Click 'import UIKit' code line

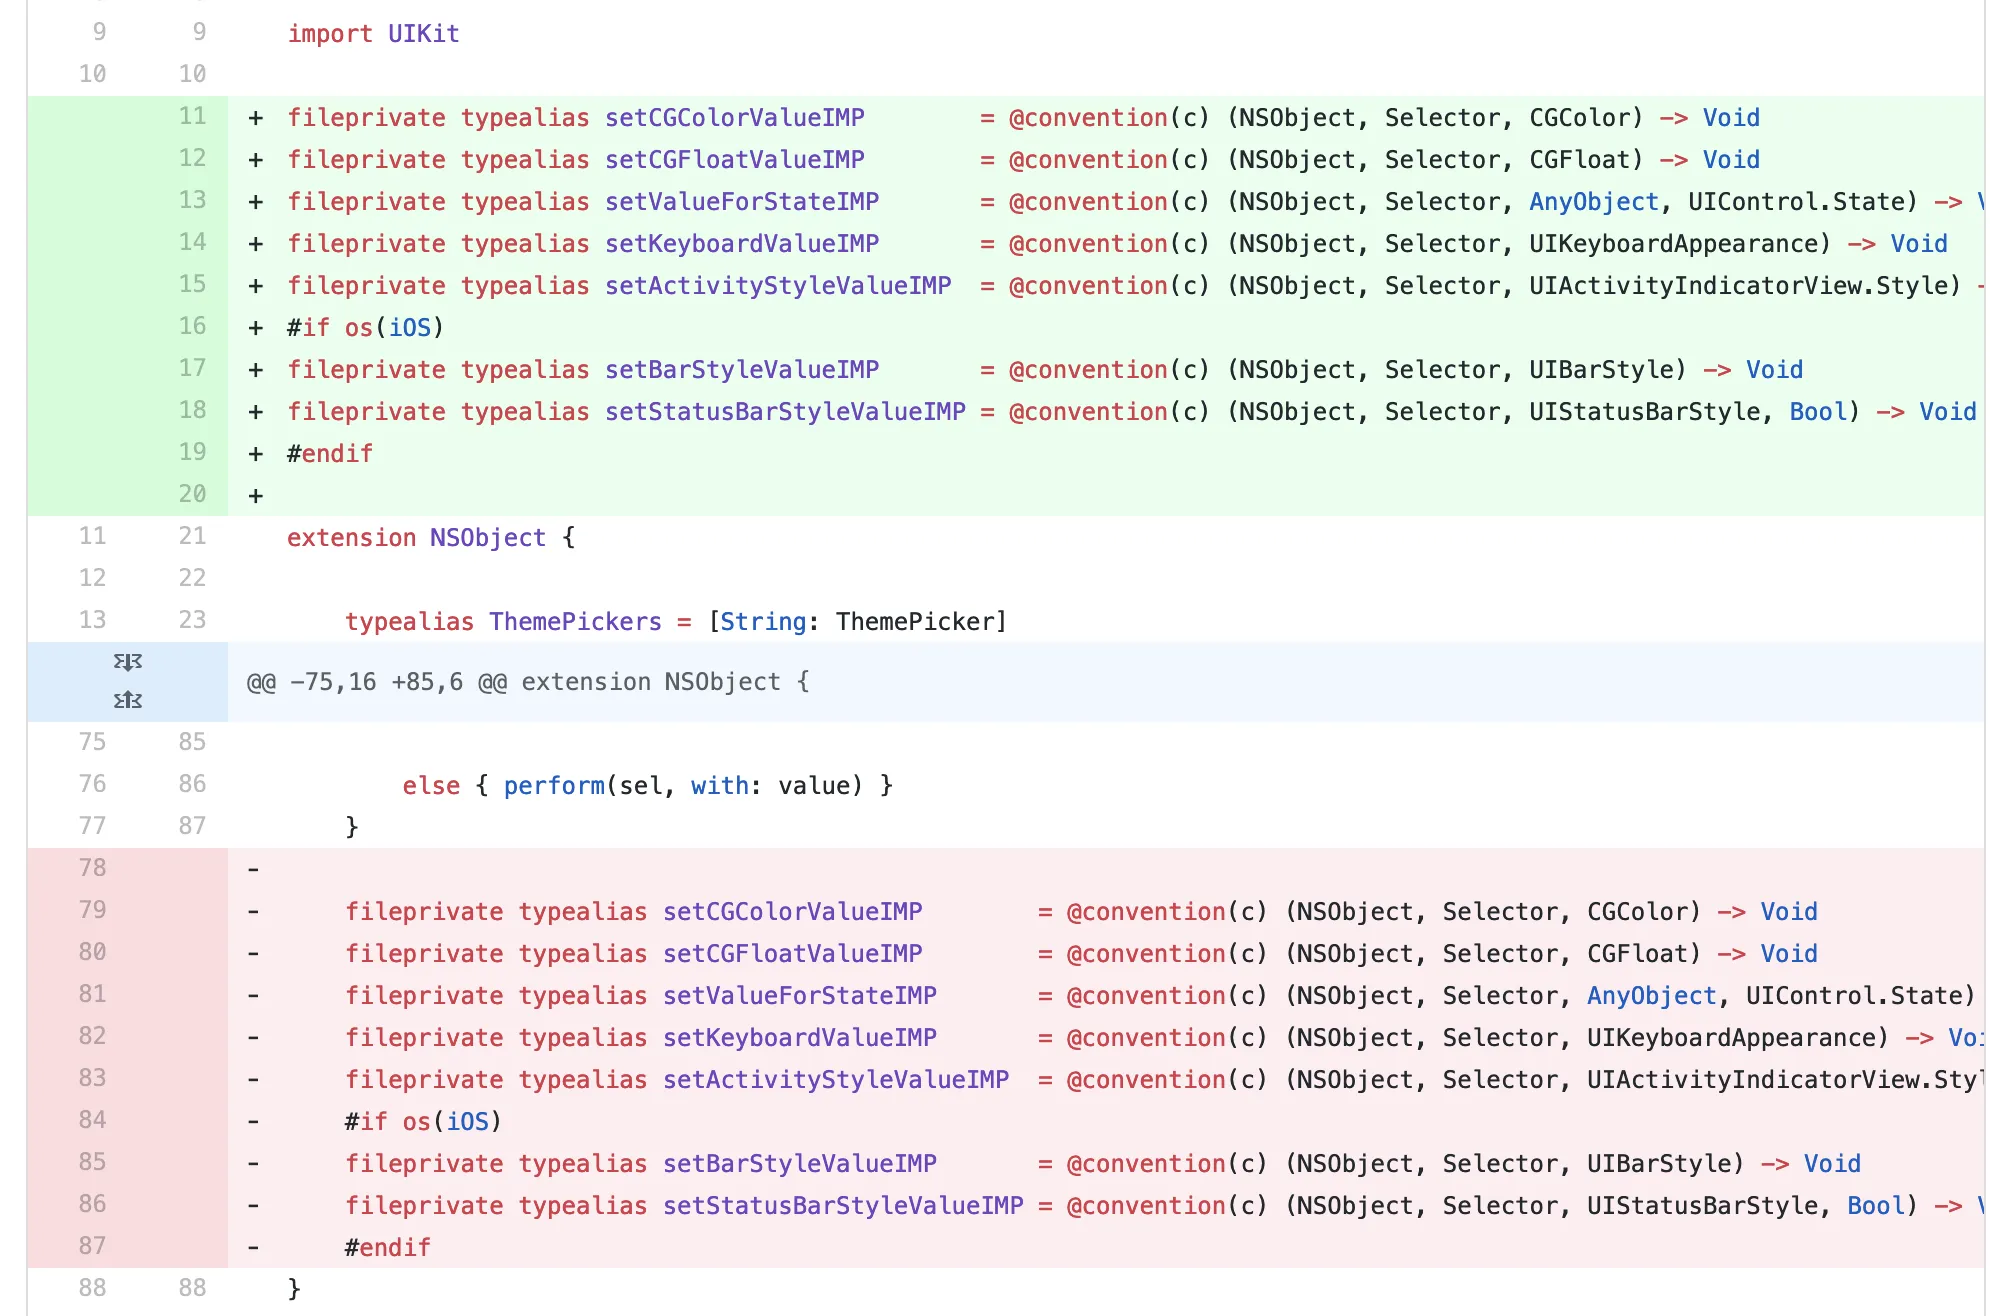(373, 34)
